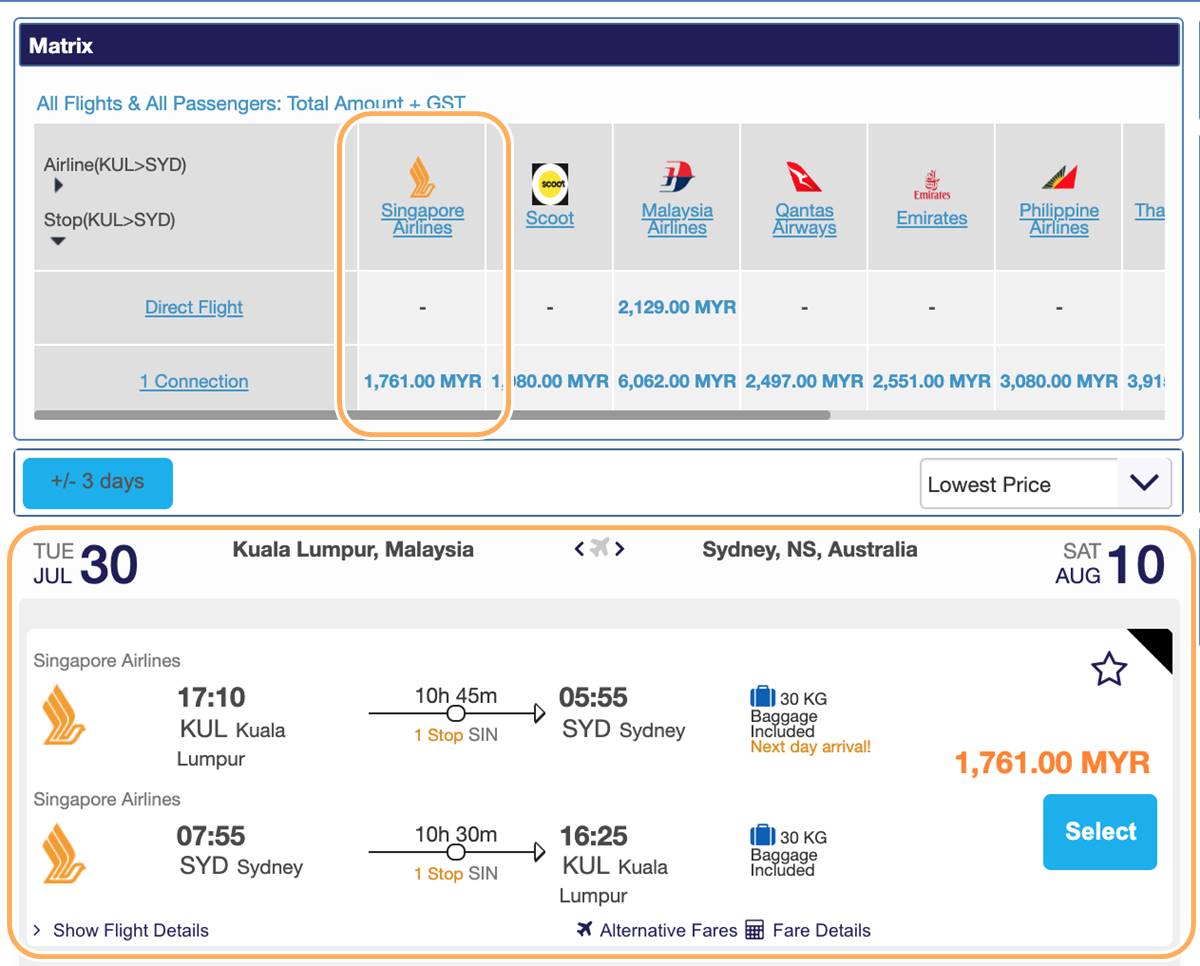1200x966 pixels.
Task: Select the 6,062.00 MYR Malaysia Airlines price
Action: pyautogui.click(x=677, y=381)
